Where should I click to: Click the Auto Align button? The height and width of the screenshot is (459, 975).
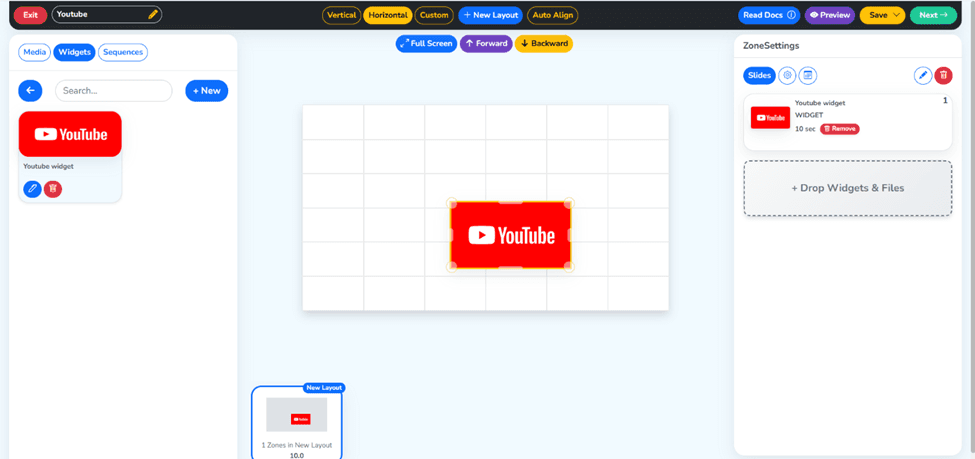[x=552, y=15]
